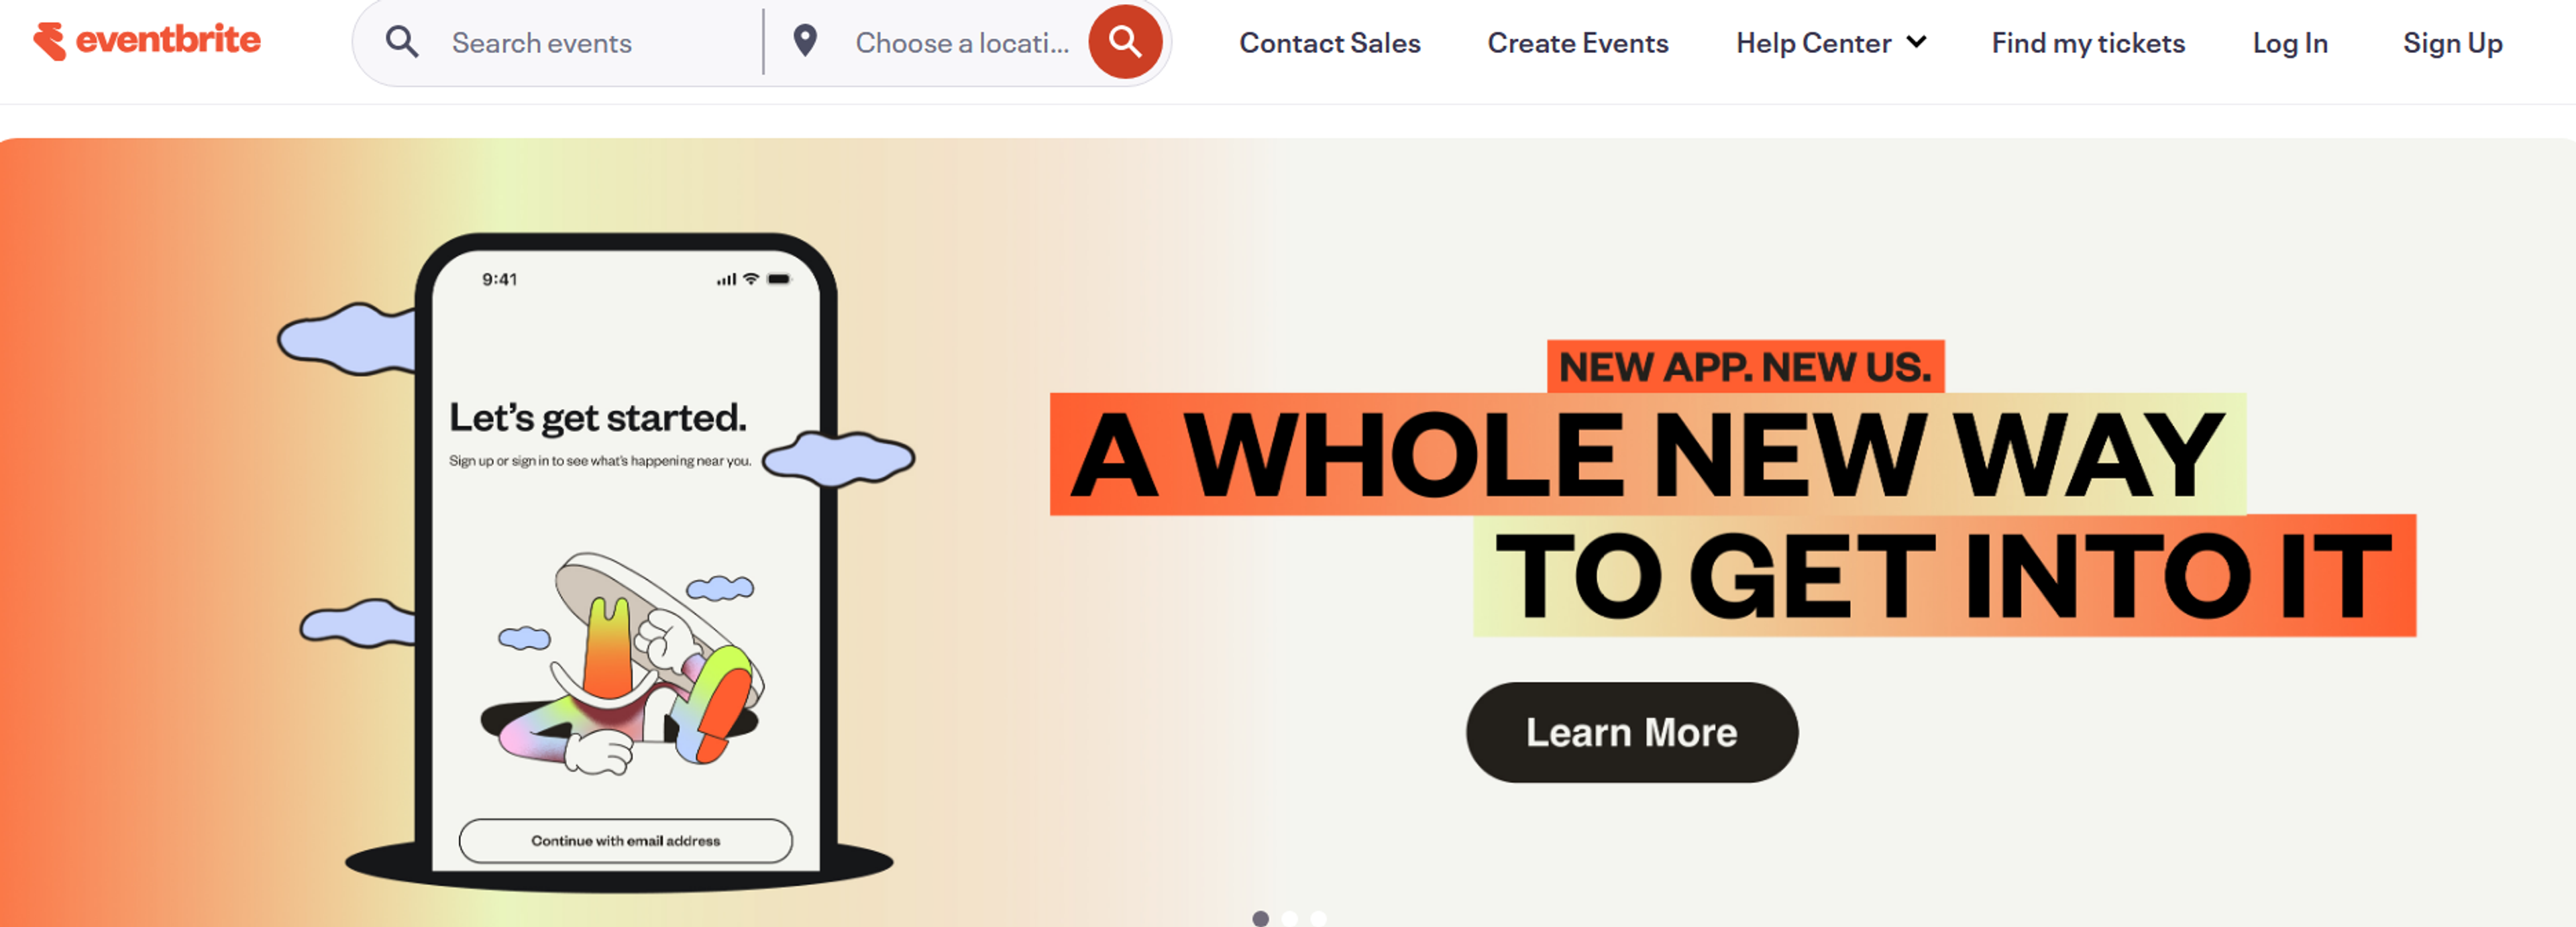Expand the Help Center chevron
The height and width of the screenshot is (927, 2576).
point(1916,42)
